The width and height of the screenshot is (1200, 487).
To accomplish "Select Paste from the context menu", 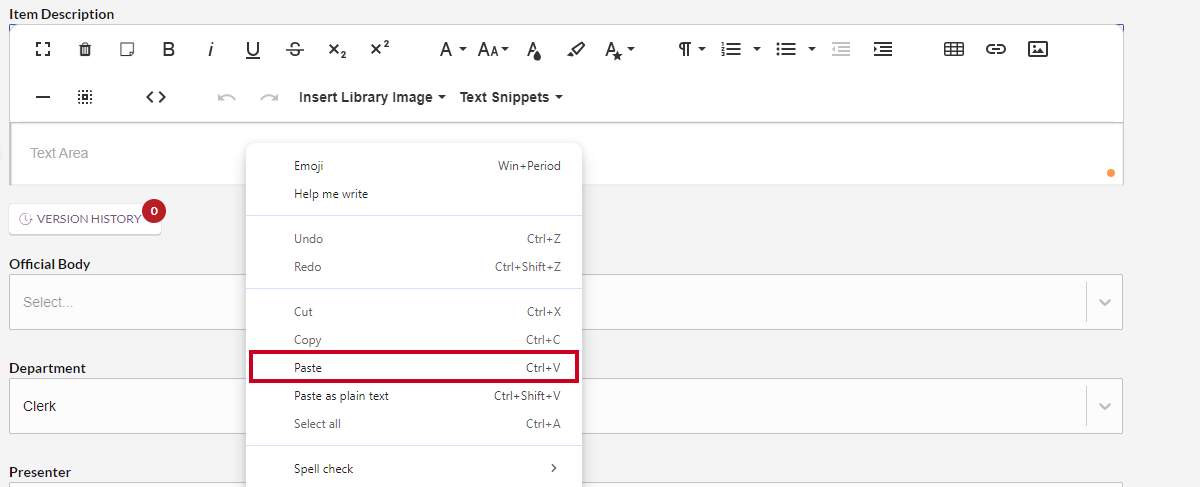I will coord(414,368).
